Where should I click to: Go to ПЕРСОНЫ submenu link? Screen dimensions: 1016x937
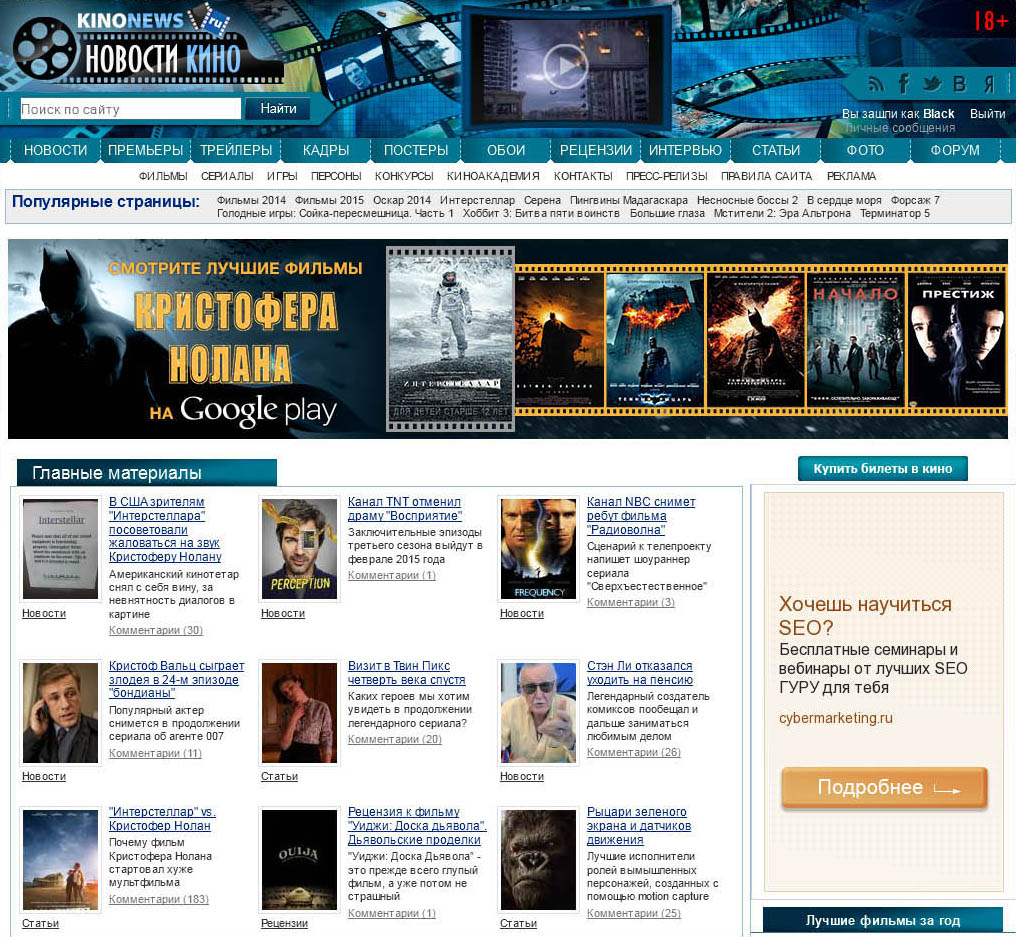click(336, 176)
